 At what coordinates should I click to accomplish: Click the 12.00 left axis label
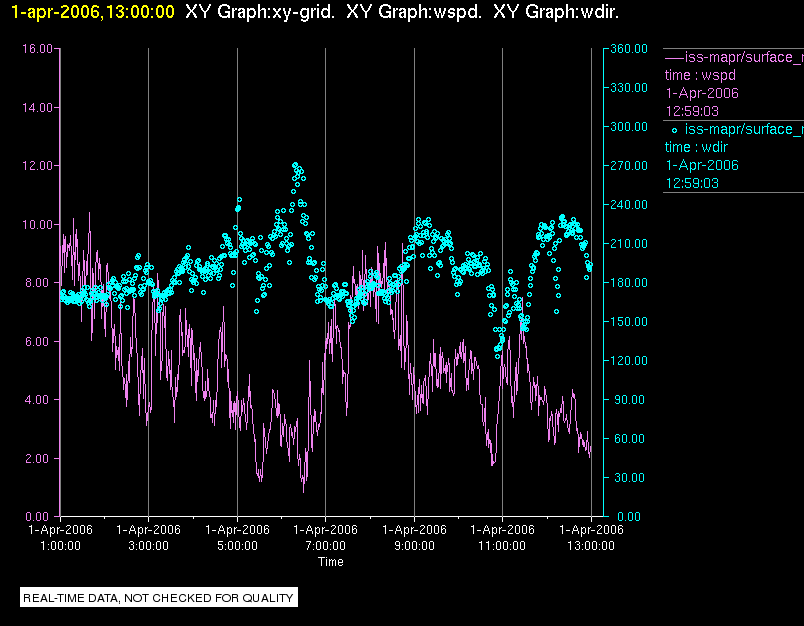click(37, 166)
